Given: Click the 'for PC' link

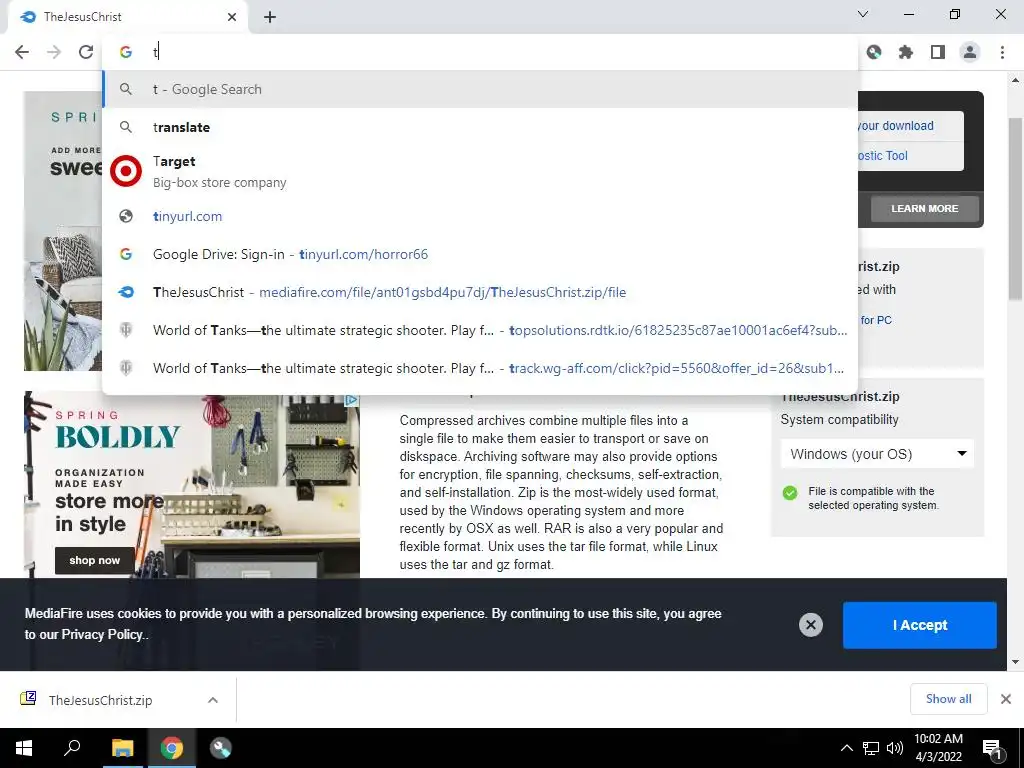Looking at the screenshot, I should (876, 320).
